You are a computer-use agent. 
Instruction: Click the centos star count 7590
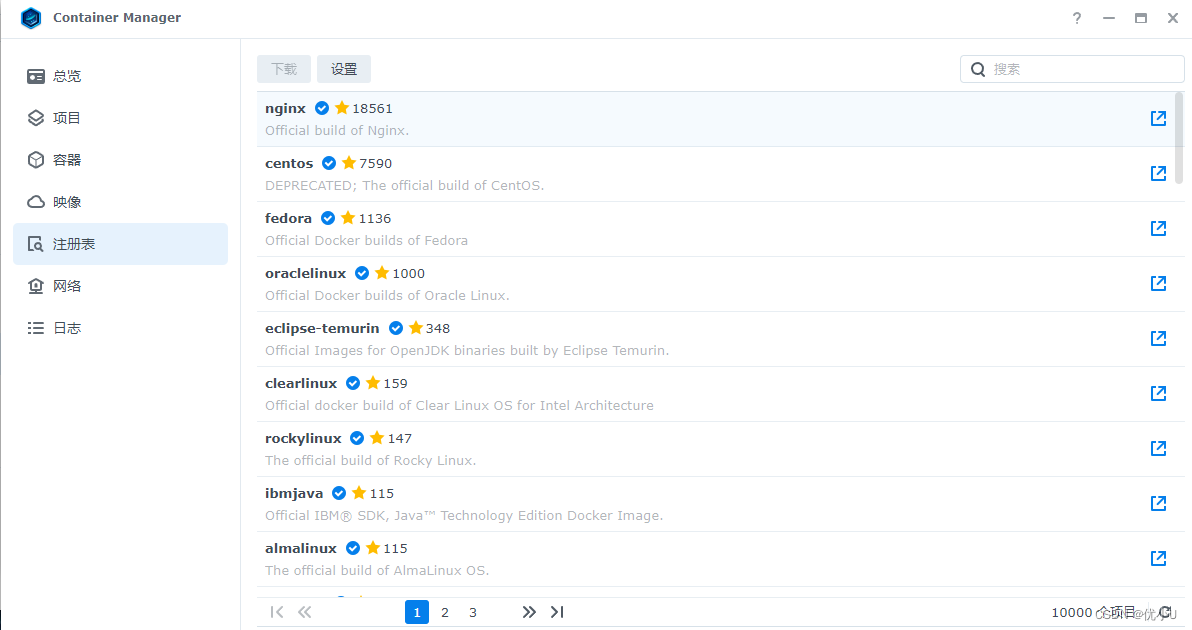(x=376, y=163)
